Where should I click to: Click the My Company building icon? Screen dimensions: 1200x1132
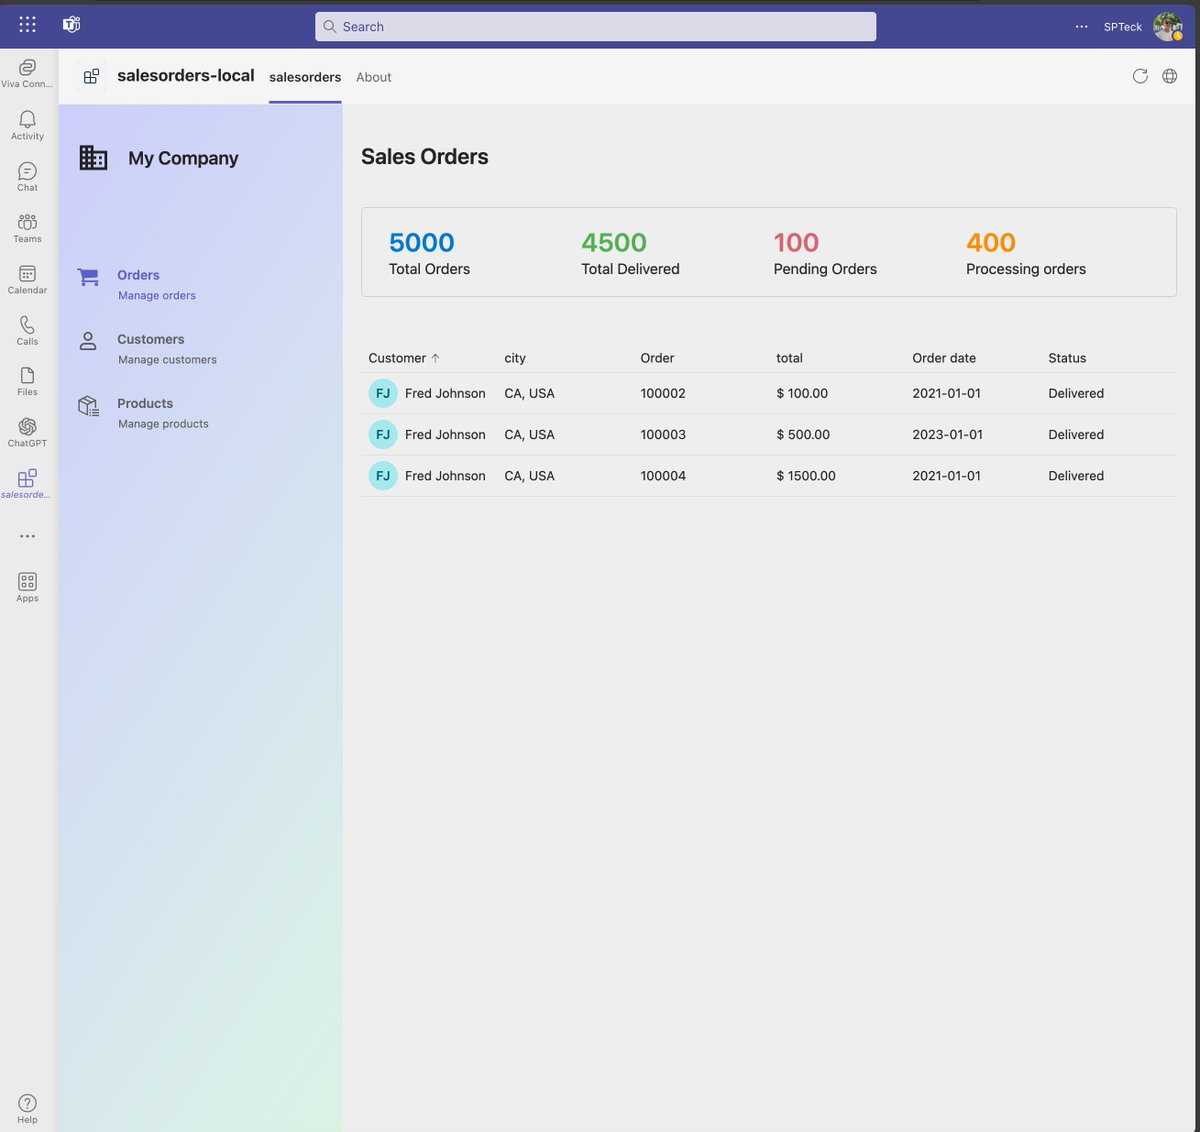(x=93, y=157)
